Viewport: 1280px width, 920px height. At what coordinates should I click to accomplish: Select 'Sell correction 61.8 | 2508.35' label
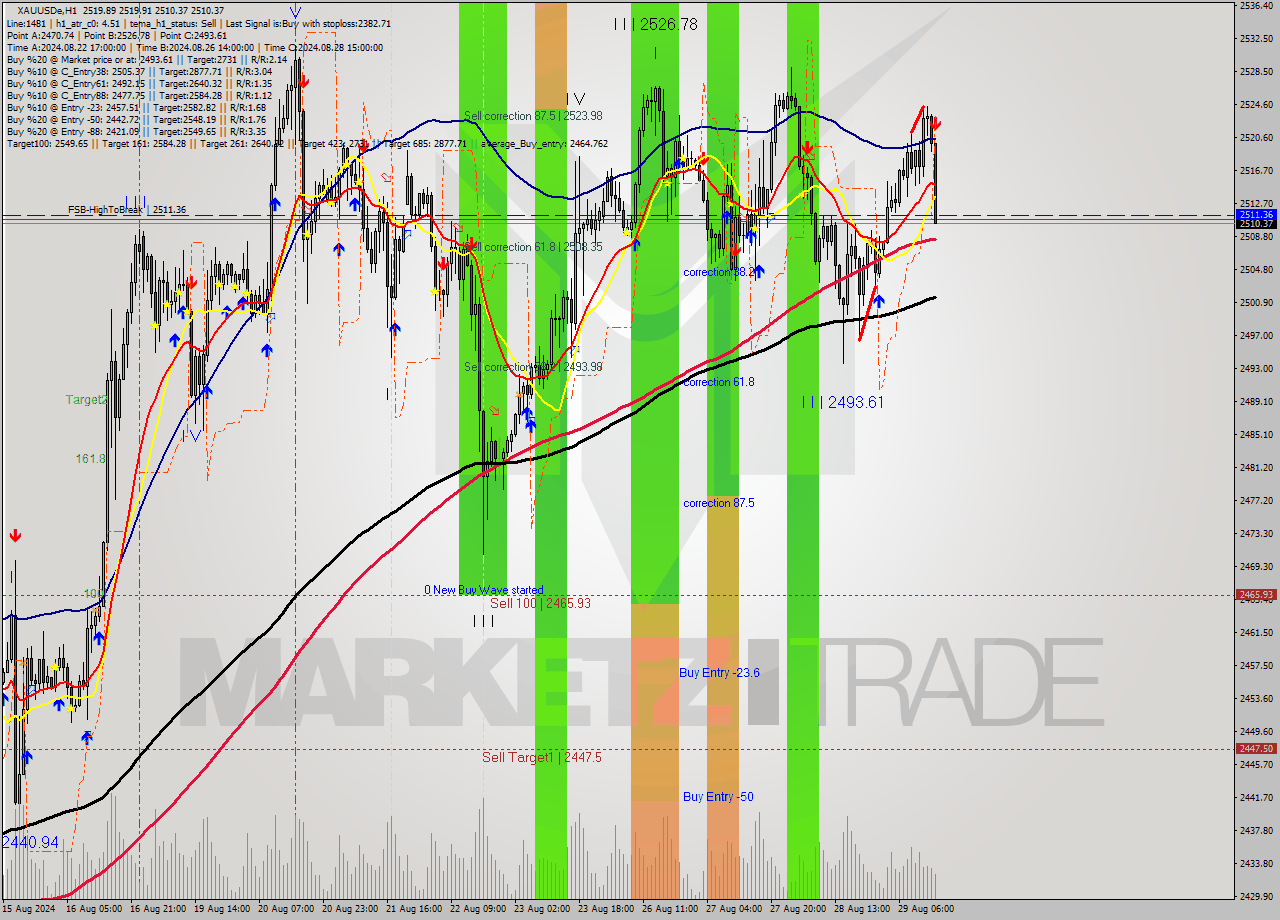pyautogui.click(x=533, y=247)
